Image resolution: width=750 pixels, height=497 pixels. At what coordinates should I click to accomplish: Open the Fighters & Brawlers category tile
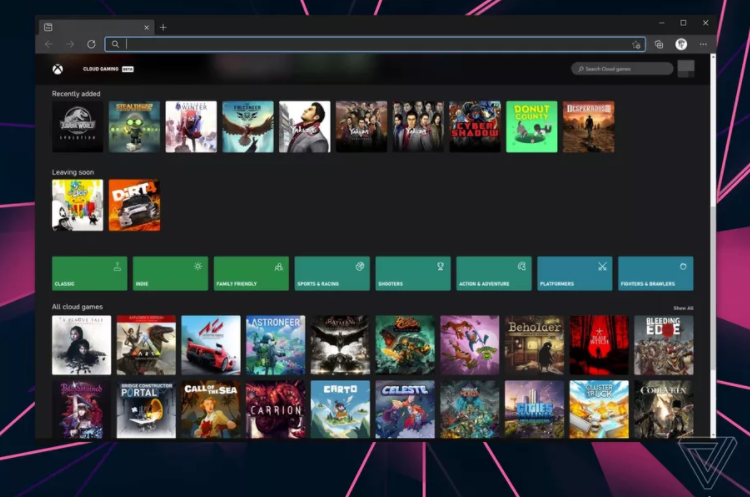click(x=655, y=273)
